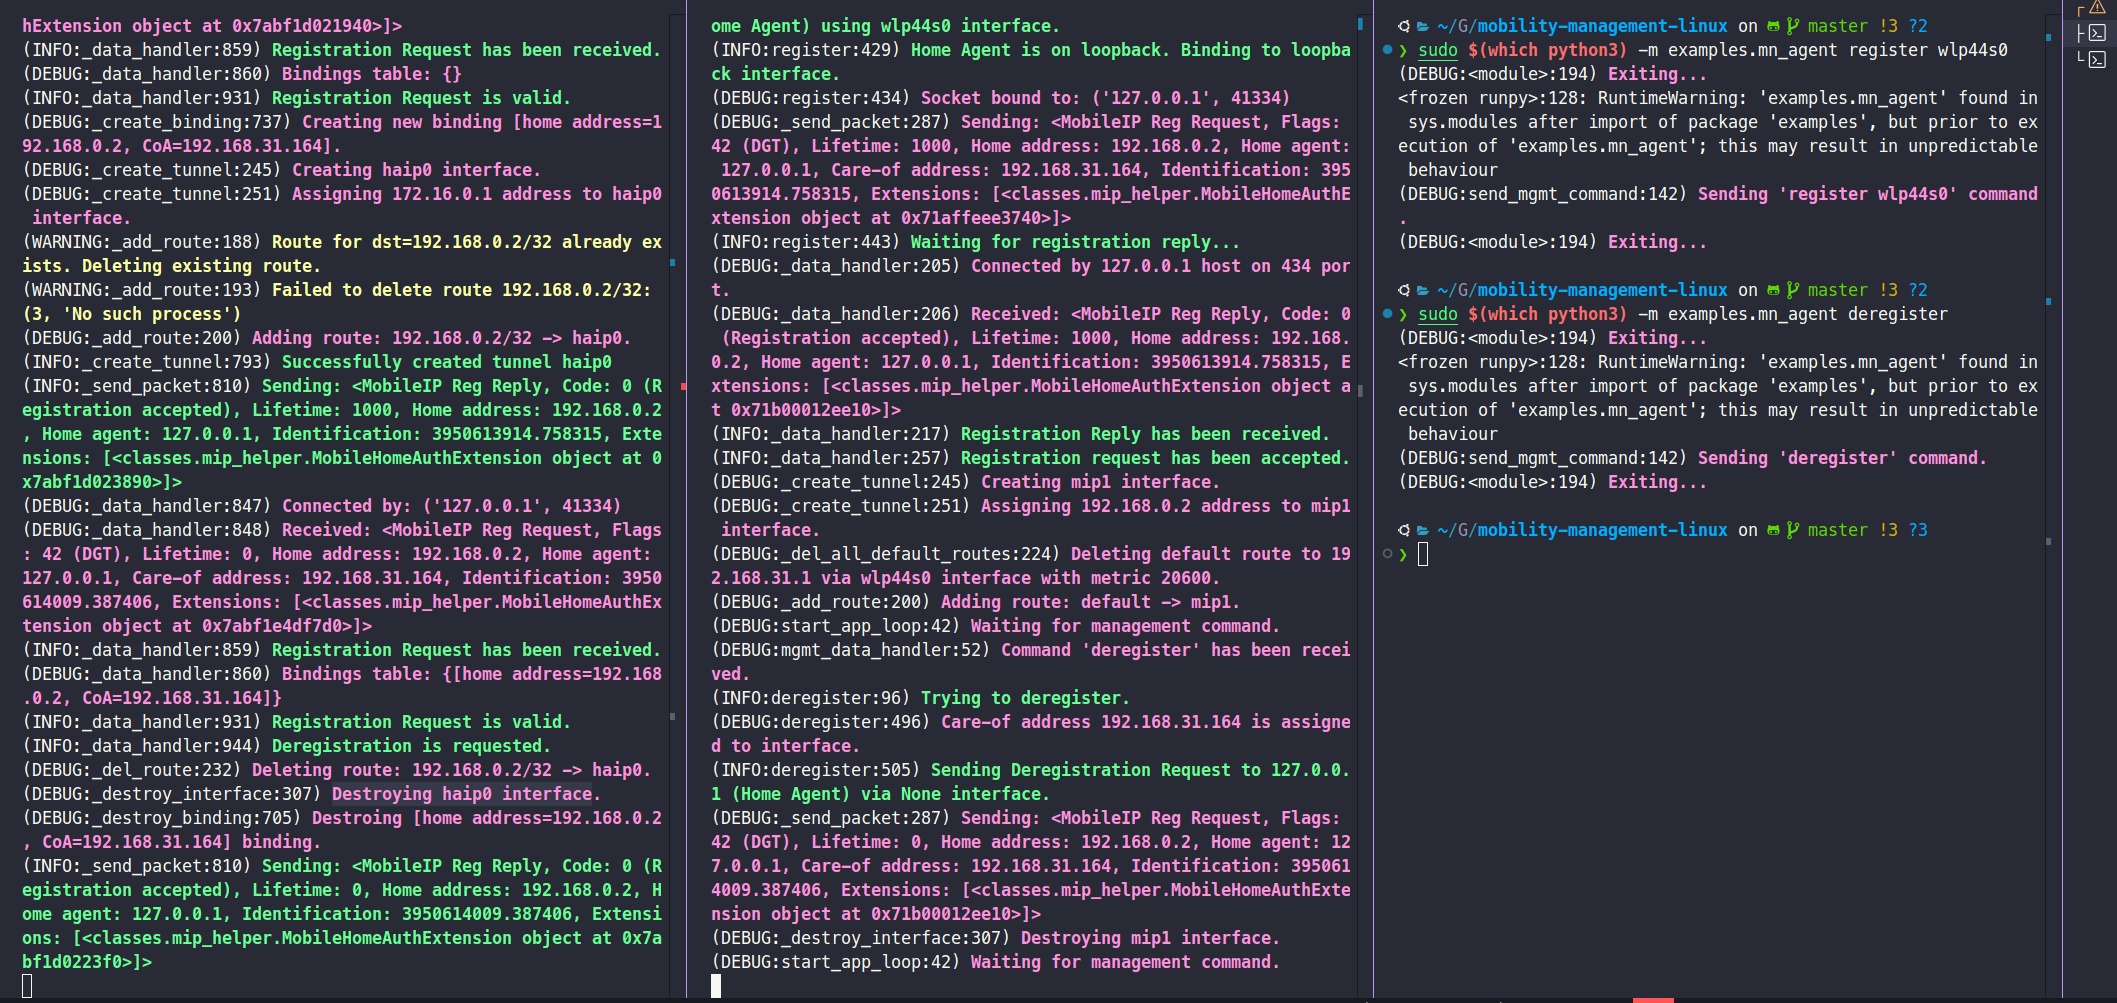The image size is (2117, 1003).
Task: Click "Socket bound to: ('127.0.0.1', 41334)" text
Action: click(x=1105, y=98)
